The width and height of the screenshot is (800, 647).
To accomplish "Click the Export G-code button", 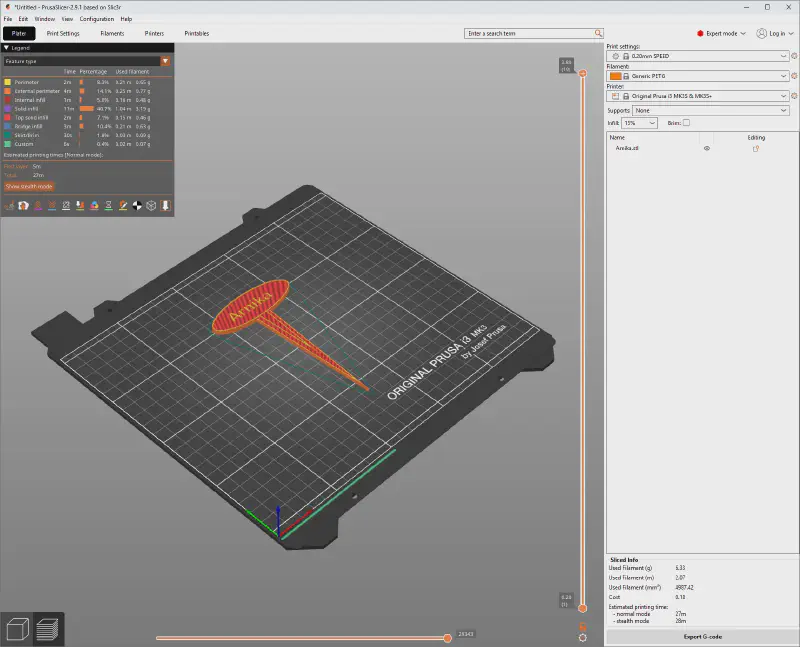I will pos(702,636).
